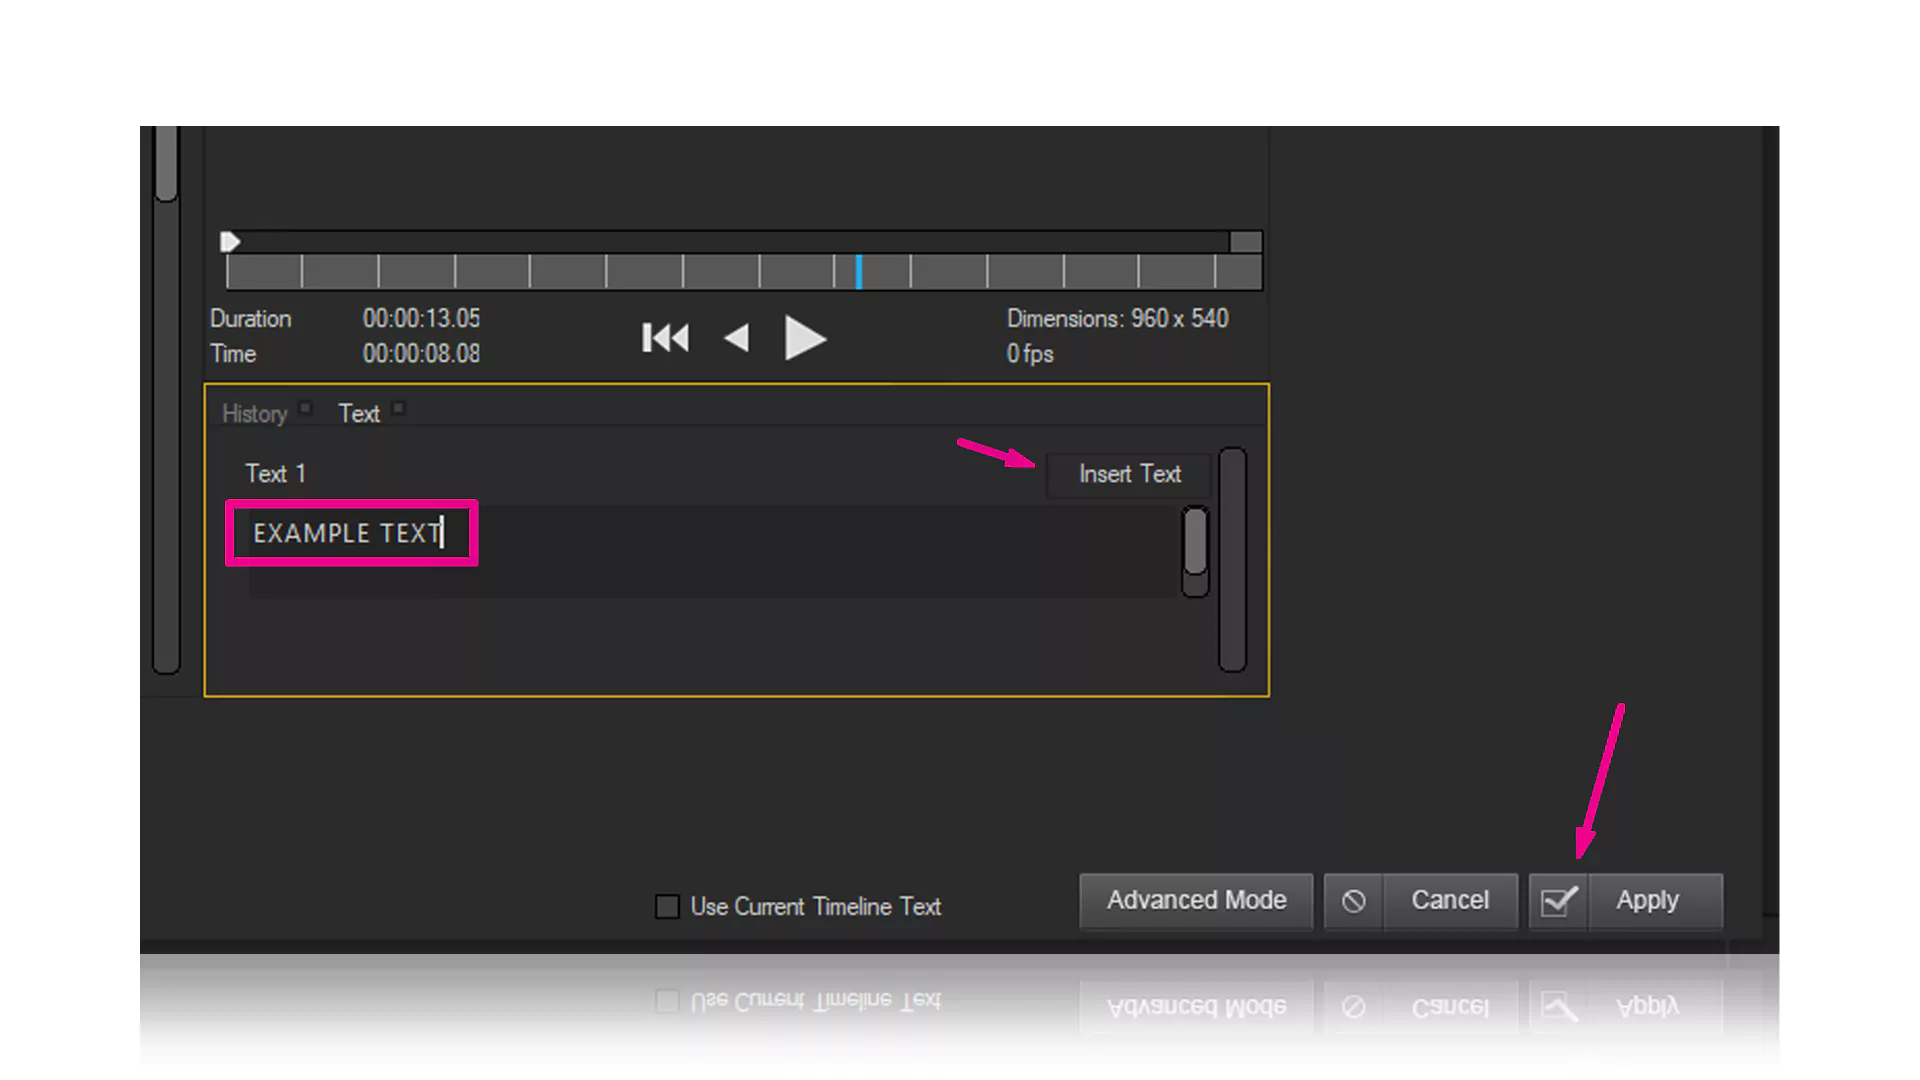Click the blue playhead on the timeline
This screenshot has height=1080, width=1920.
(859, 271)
